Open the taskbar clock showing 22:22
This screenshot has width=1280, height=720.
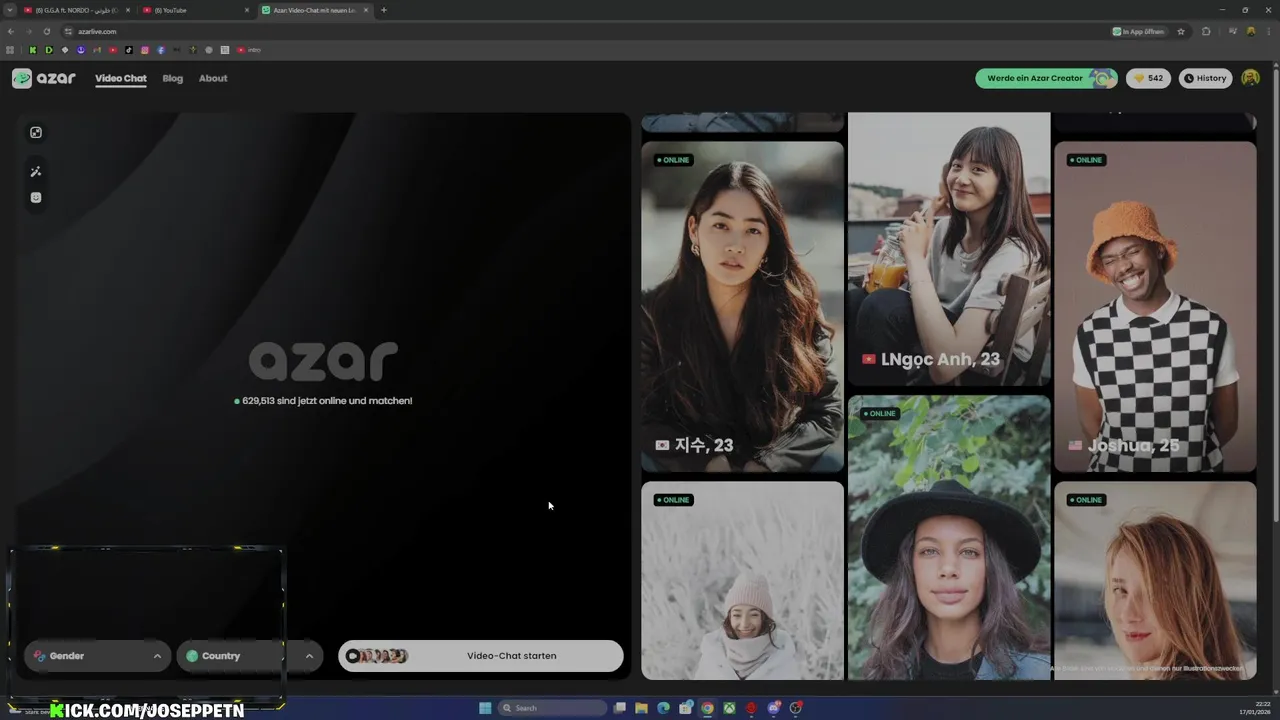tap(1256, 708)
